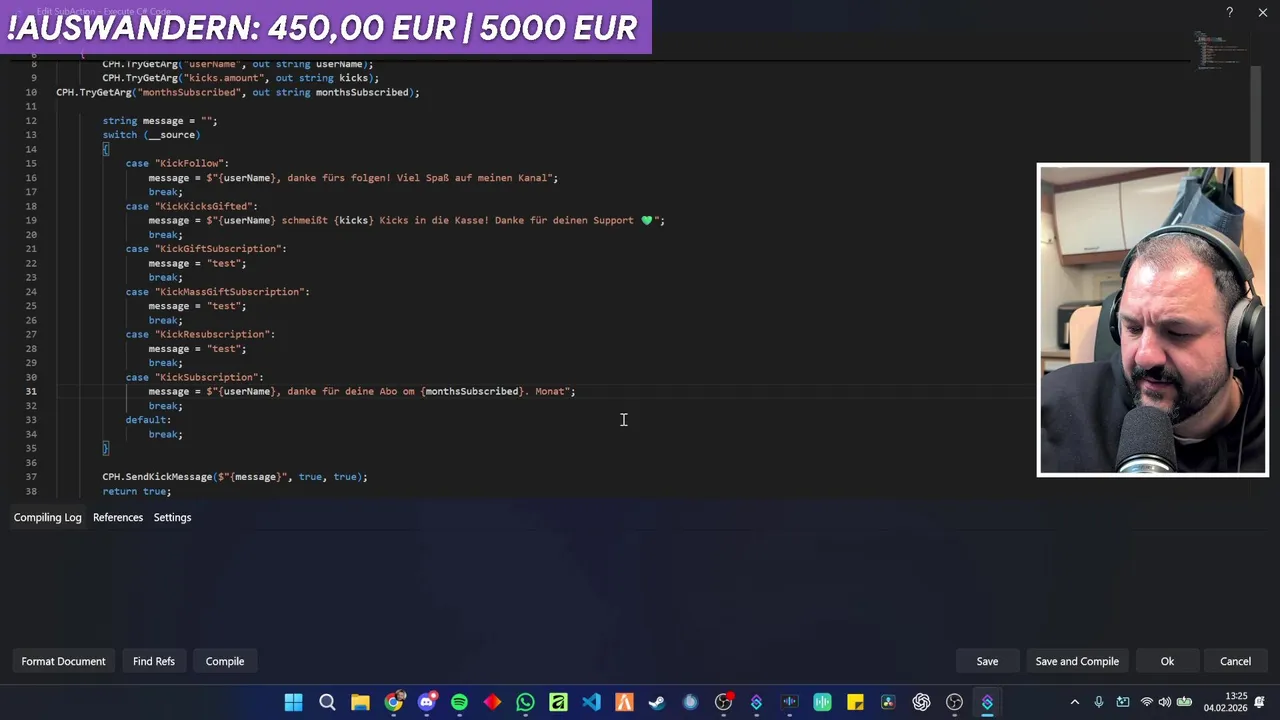1280x720 pixels.
Task: Show hidden system tray icons
Action: [1075, 702]
